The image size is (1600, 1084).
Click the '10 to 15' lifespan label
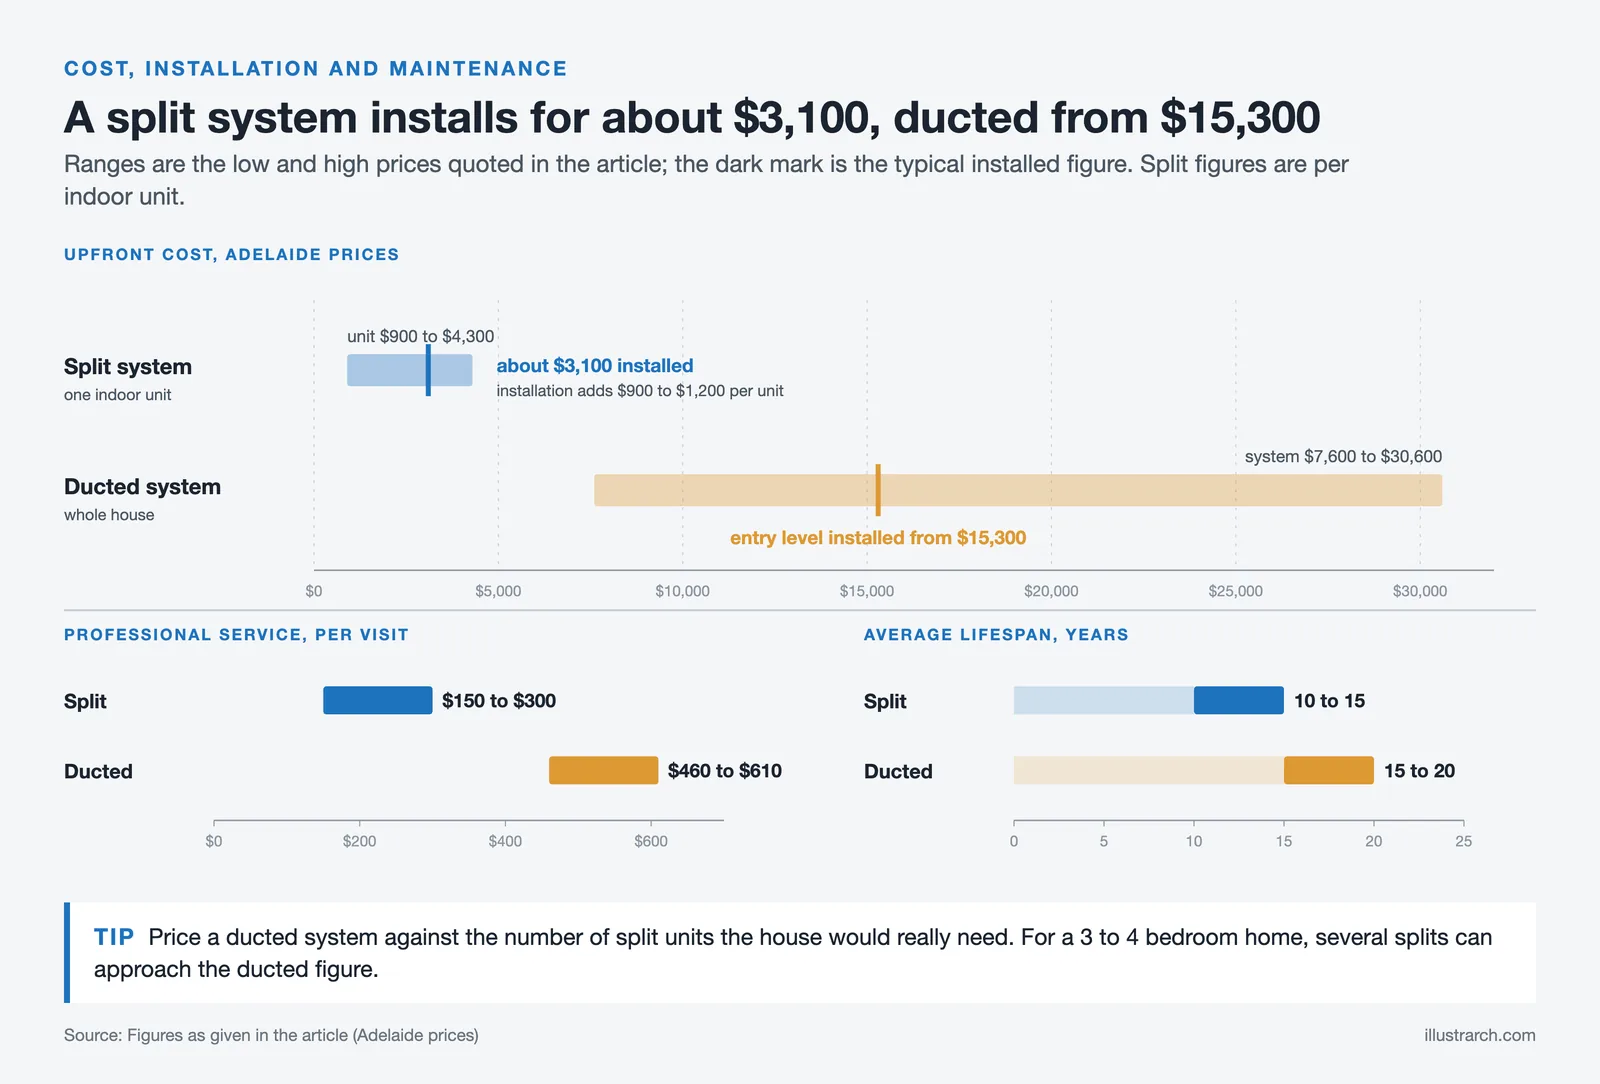click(1329, 701)
